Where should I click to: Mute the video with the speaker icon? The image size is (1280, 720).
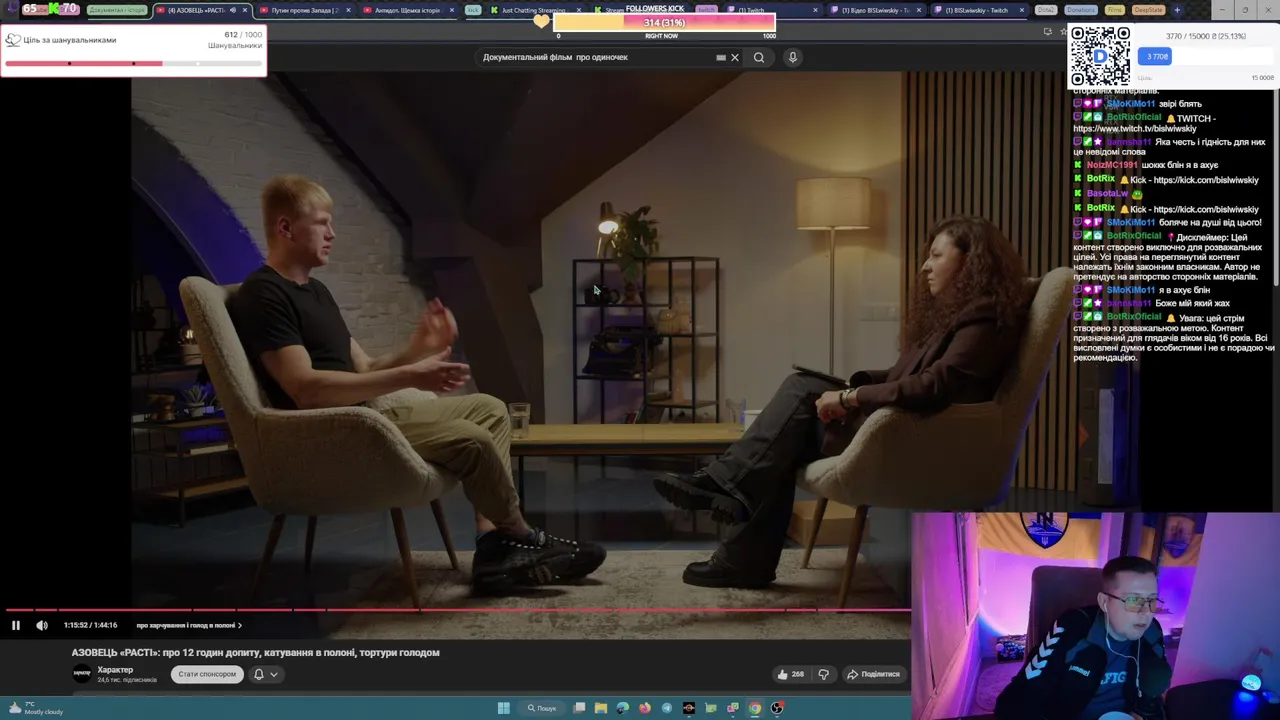point(42,625)
